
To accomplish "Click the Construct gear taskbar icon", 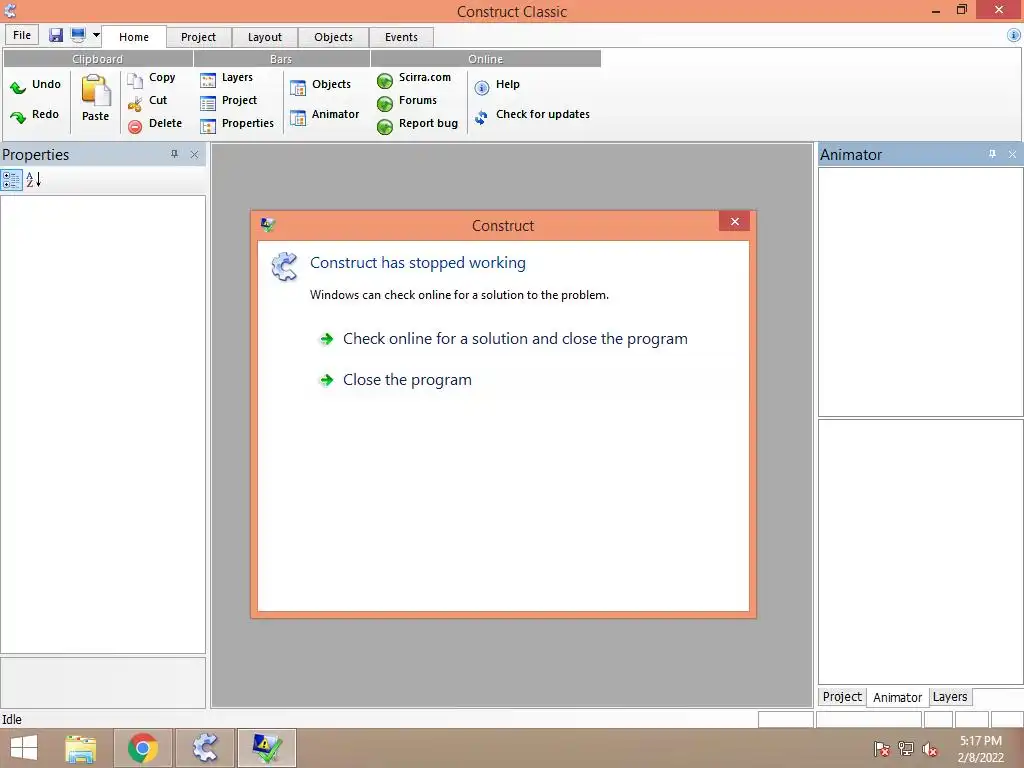I will (x=205, y=748).
